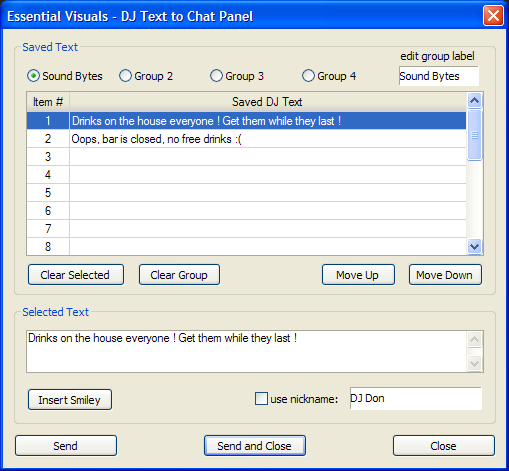Choose the Group 3 radio option
This screenshot has height=471, width=509.
pyautogui.click(x=216, y=76)
